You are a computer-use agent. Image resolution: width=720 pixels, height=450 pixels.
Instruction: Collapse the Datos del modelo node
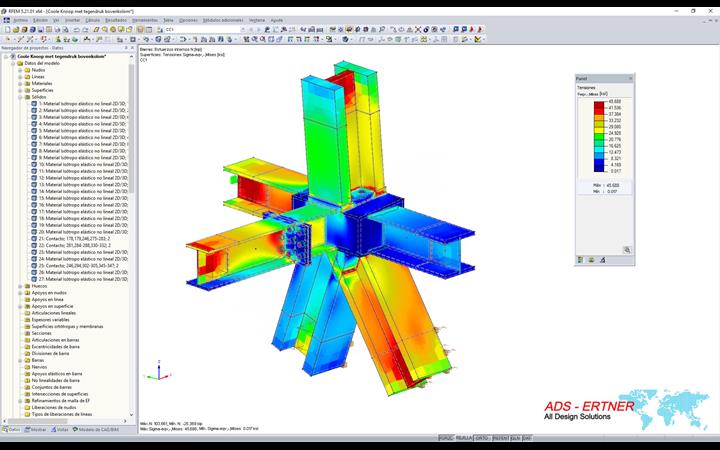[x=13, y=63]
